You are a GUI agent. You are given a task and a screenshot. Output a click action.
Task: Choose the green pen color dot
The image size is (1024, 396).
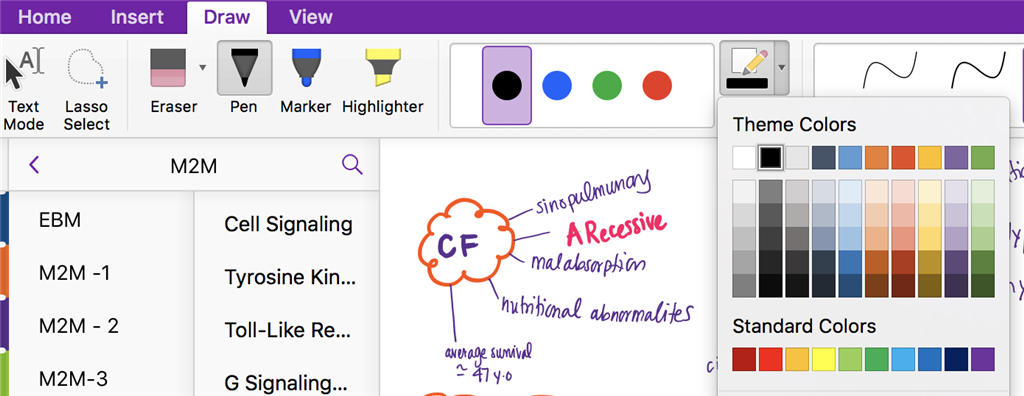[607, 86]
